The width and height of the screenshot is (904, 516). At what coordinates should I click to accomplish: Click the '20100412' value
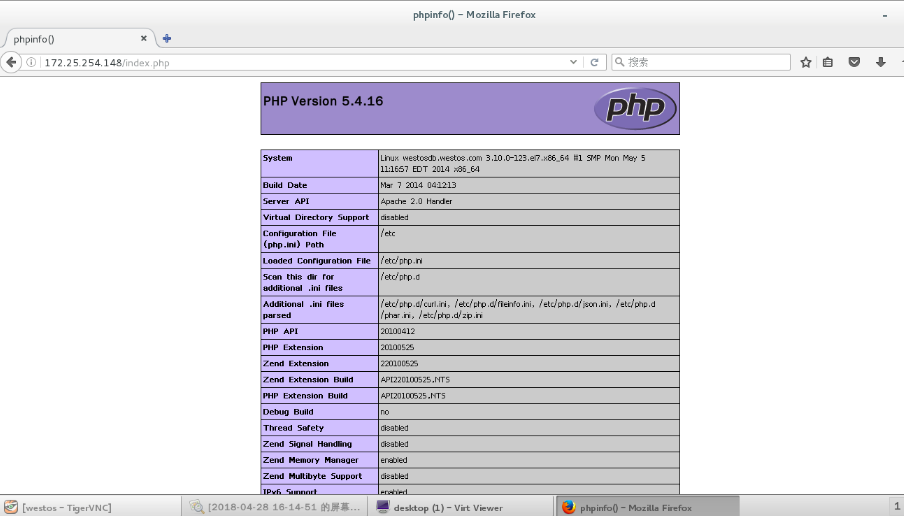(397, 332)
